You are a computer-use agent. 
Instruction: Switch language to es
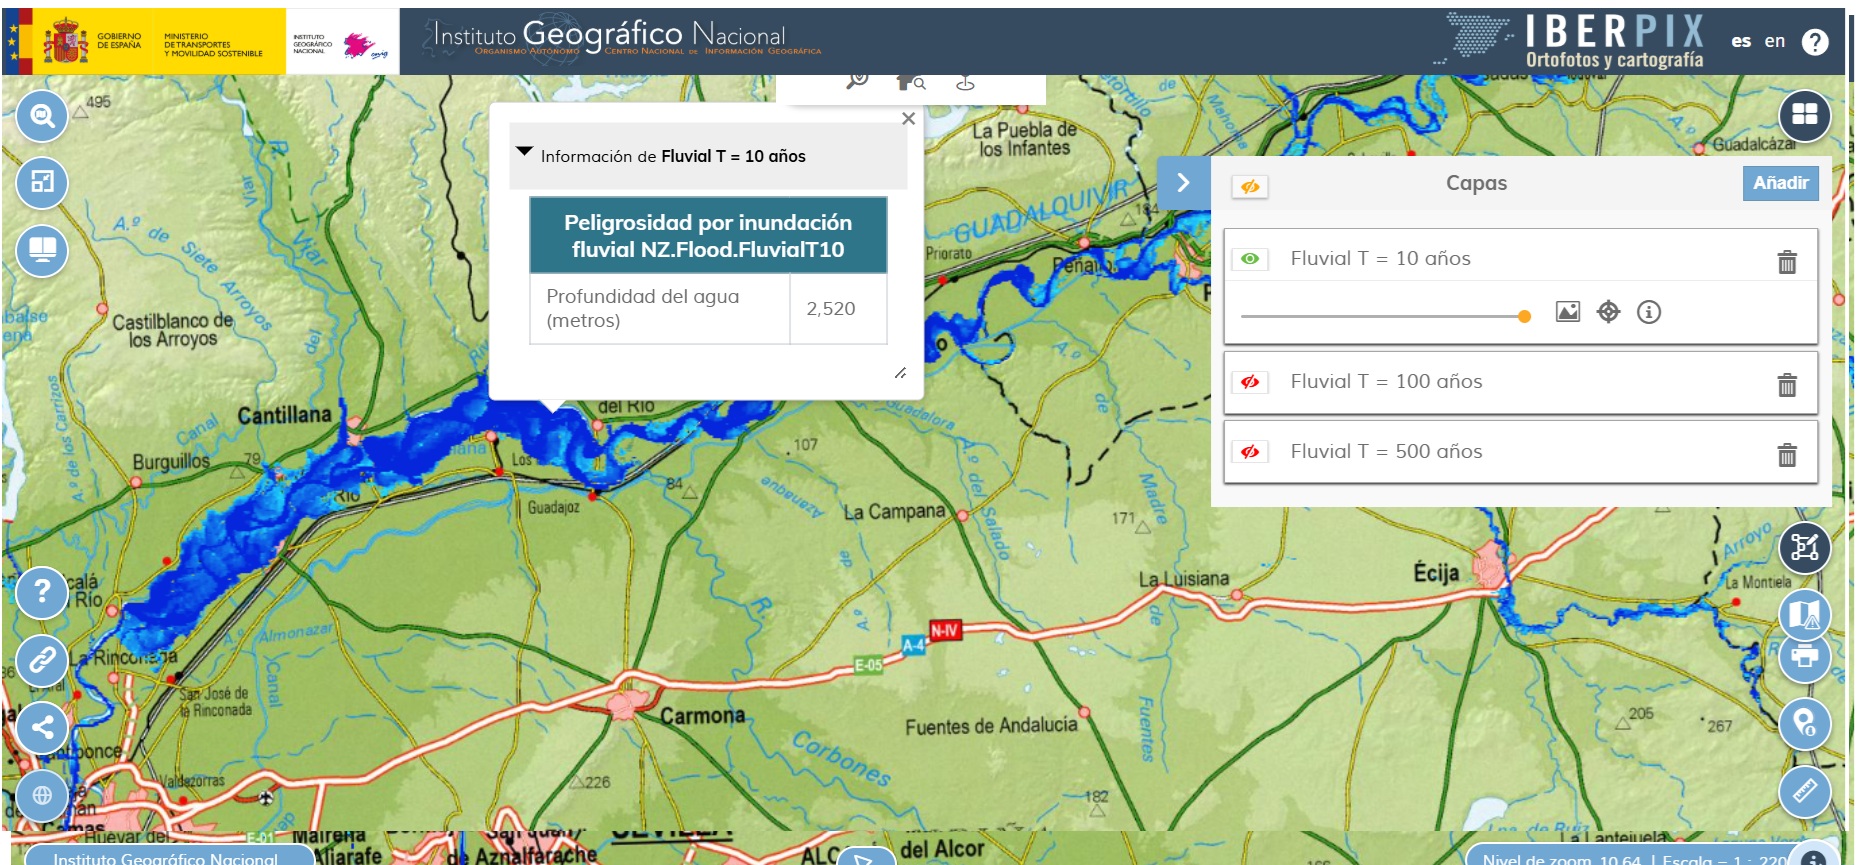[1741, 41]
